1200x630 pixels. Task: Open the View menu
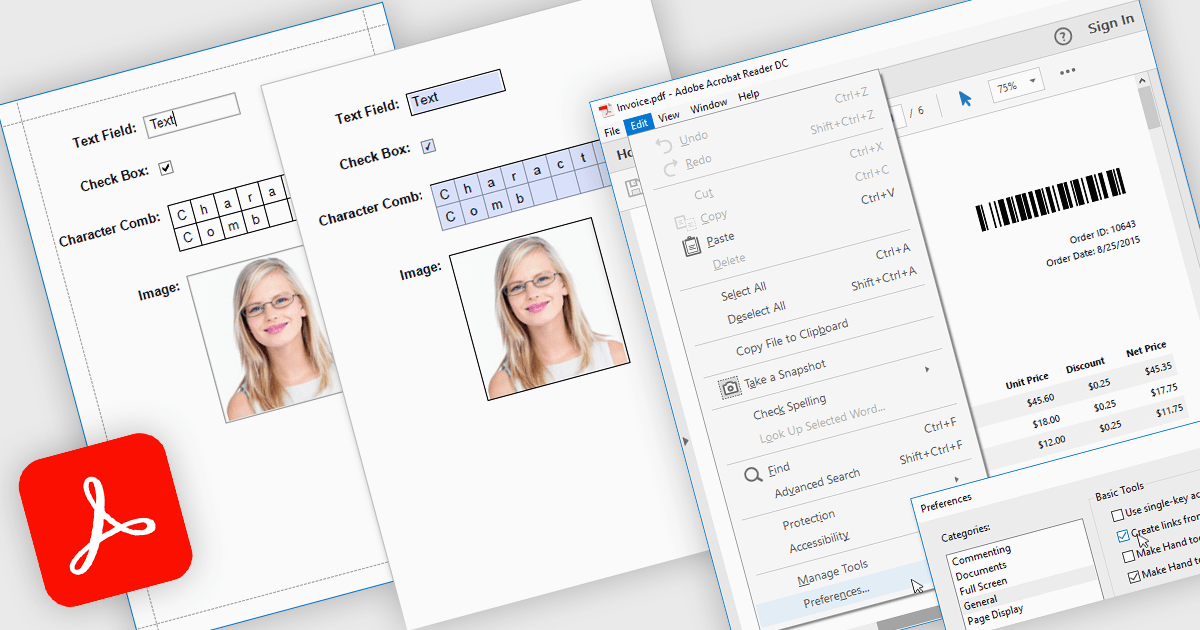[669, 117]
